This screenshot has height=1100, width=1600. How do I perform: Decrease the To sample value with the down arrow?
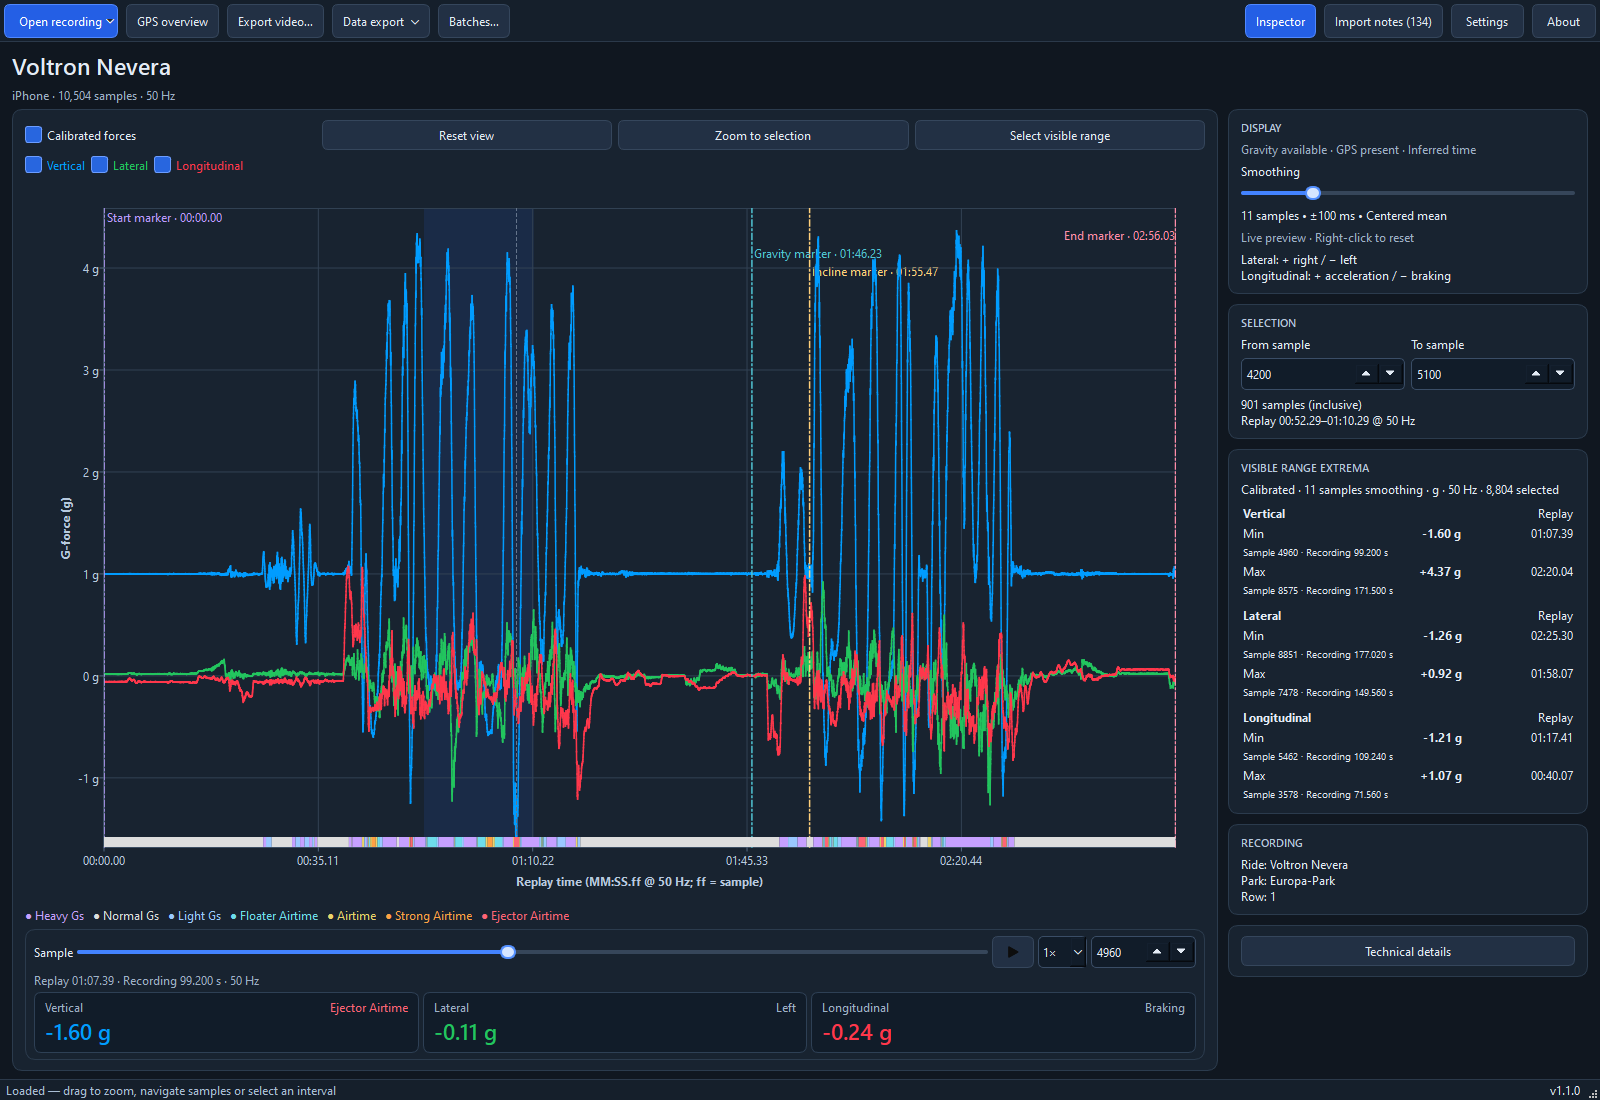pyautogui.click(x=1560, y=374)
